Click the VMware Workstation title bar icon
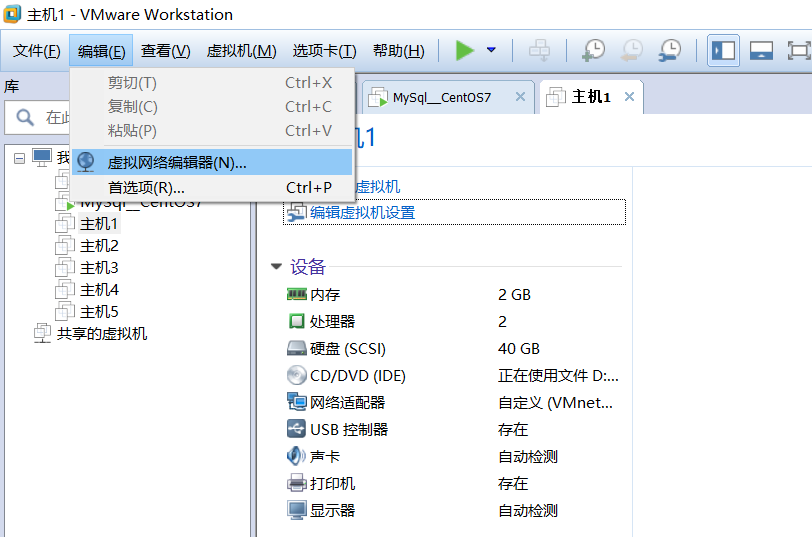 click(12, 14)
